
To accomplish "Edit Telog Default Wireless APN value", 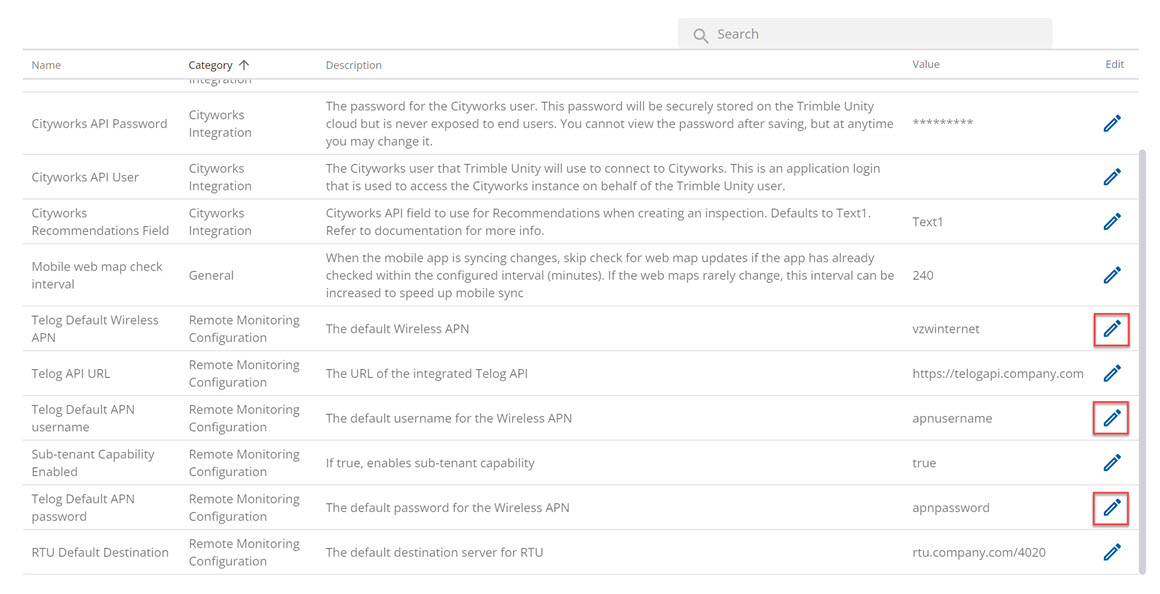I will (1112, 329).
